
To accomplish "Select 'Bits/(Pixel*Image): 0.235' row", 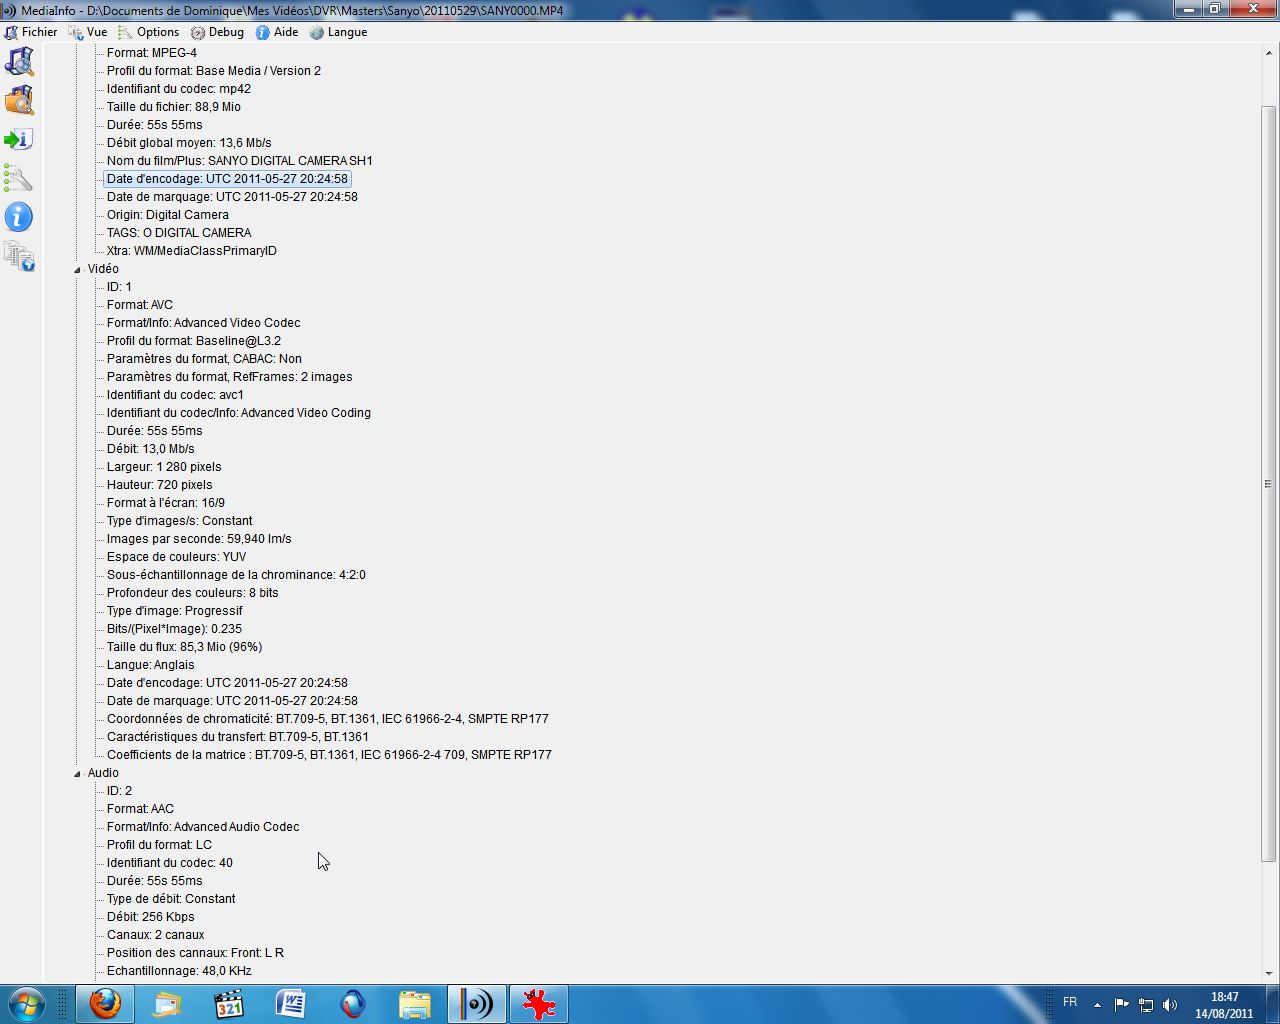I will (174, 629).
